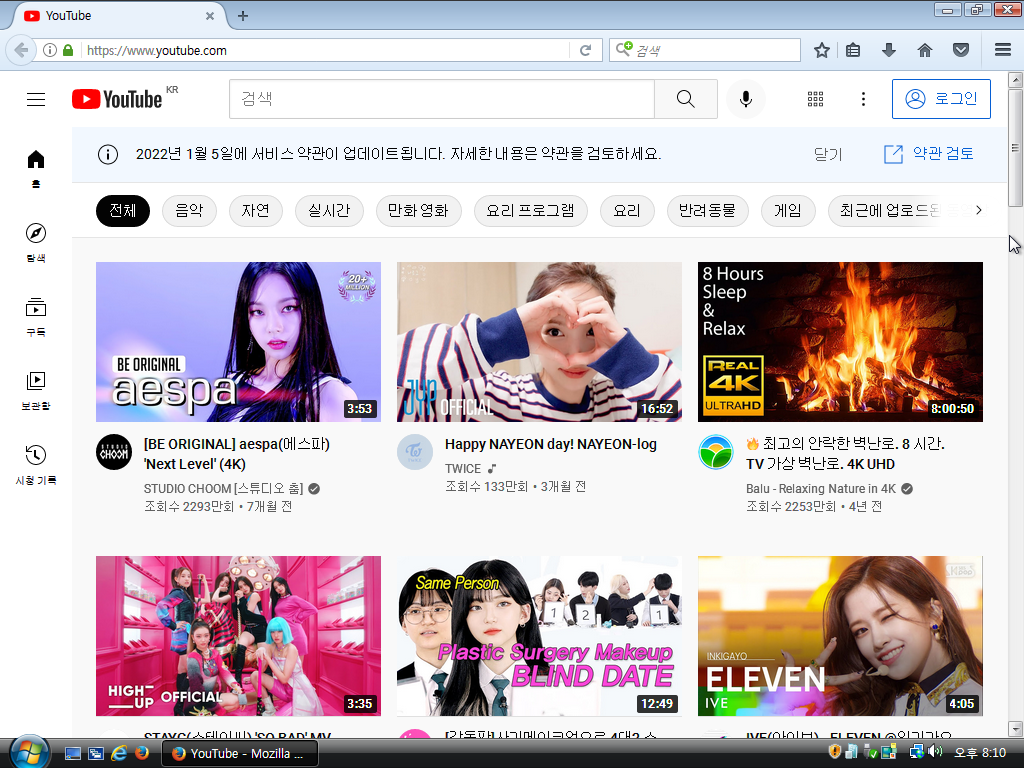Click the Firefox back arrow button
Screen dimensions: 1024x768
[x=21, y=50]
